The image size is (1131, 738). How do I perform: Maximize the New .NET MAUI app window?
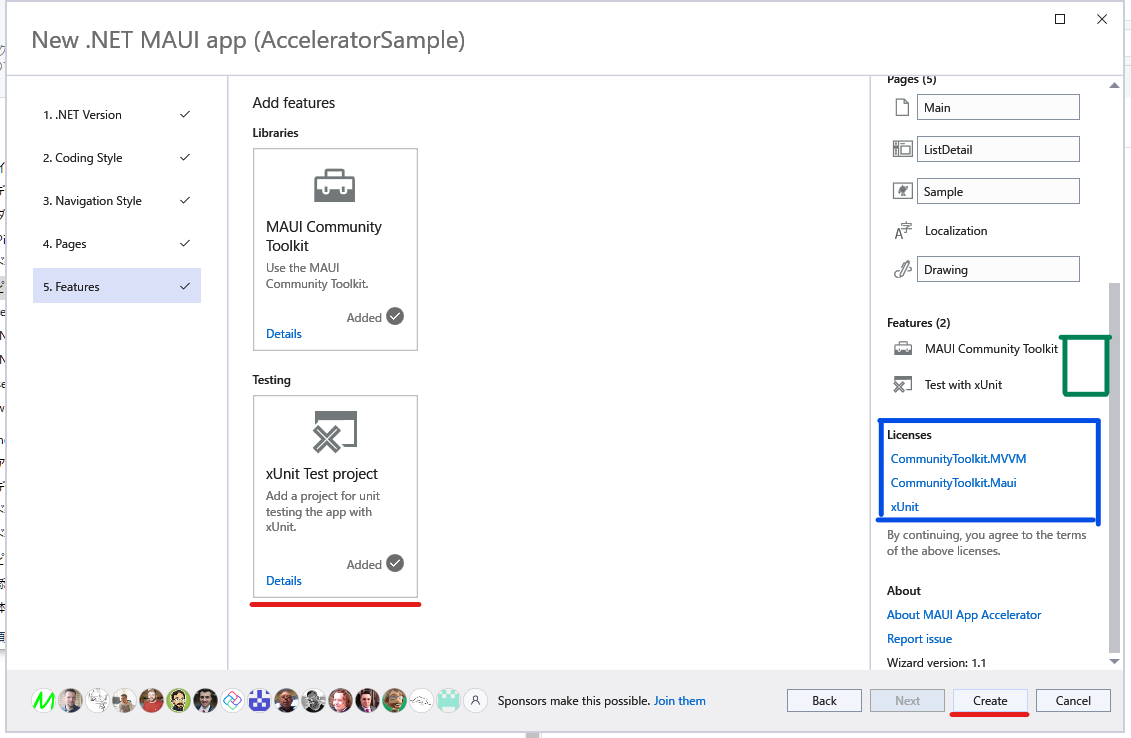click(x=1060, y=19)
